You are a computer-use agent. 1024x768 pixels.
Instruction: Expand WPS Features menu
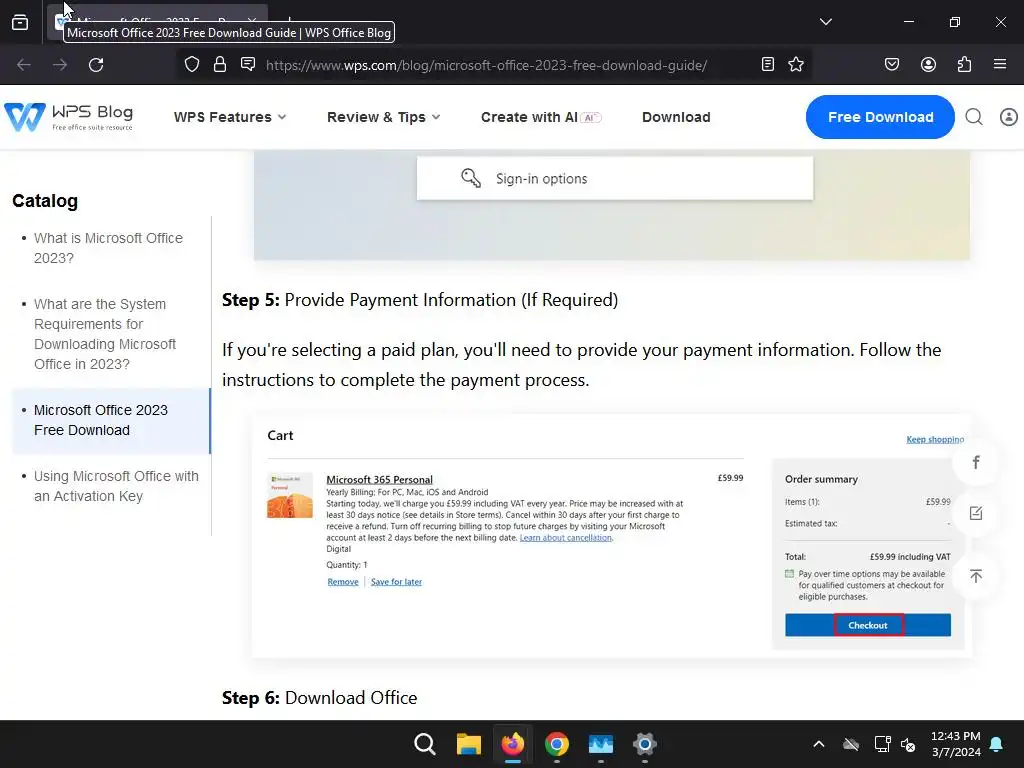click(x=230, y=118)
